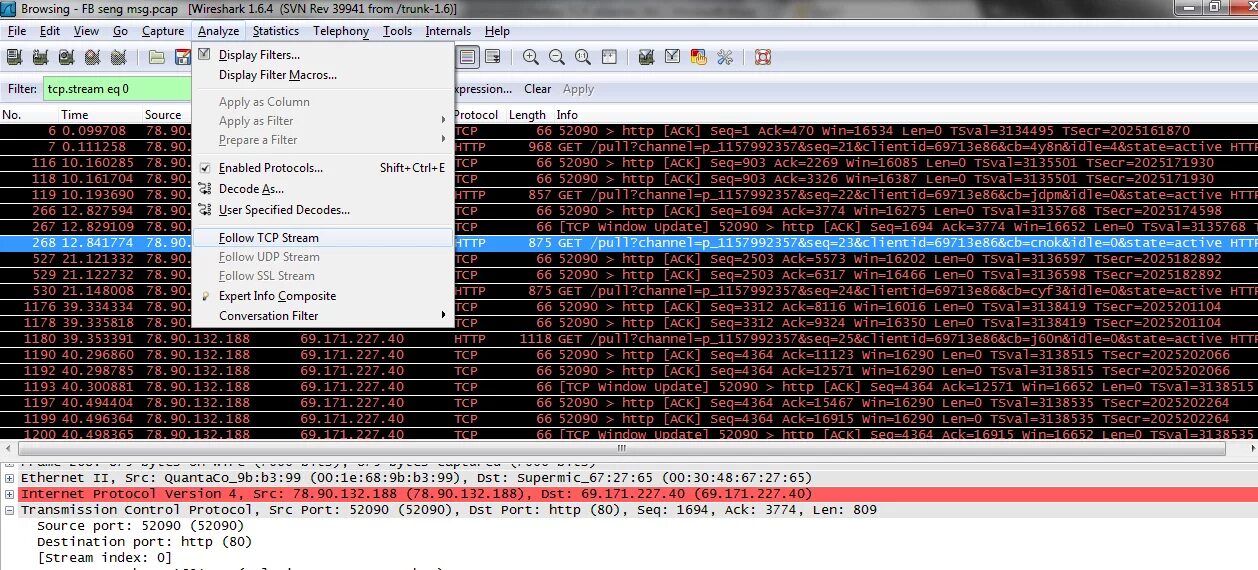1258x570 pixels.
Task: Click Source port: 52090 line
Action: tap(140, 526)
